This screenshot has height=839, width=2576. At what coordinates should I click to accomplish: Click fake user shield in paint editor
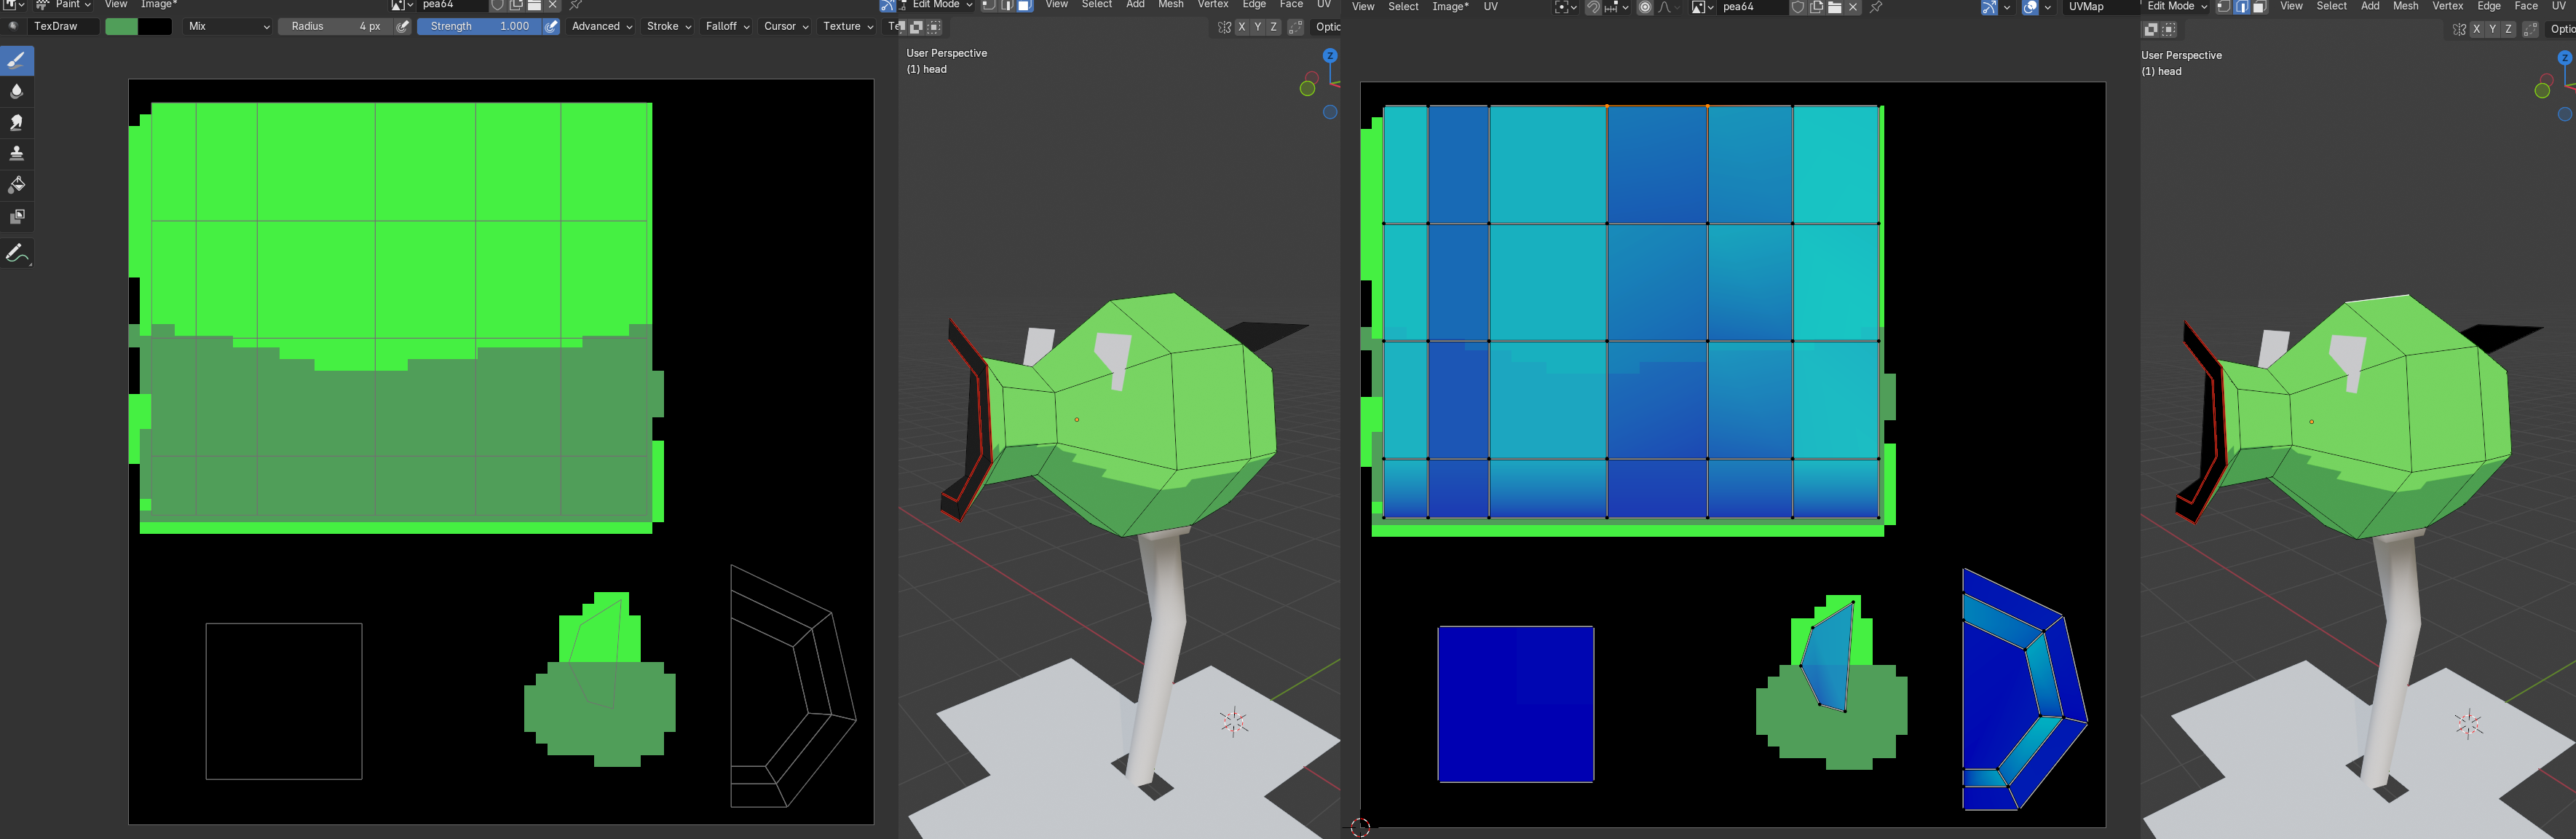pyautogui.click(x=497, y=5)
